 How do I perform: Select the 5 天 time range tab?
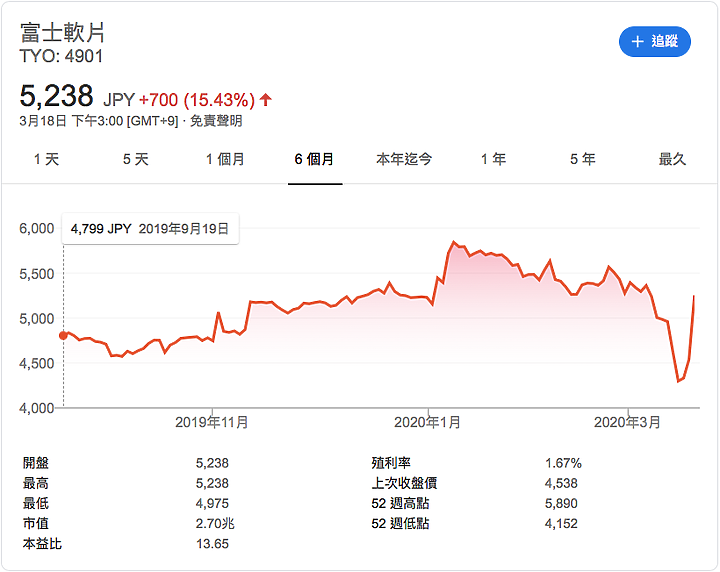point(135,159)
